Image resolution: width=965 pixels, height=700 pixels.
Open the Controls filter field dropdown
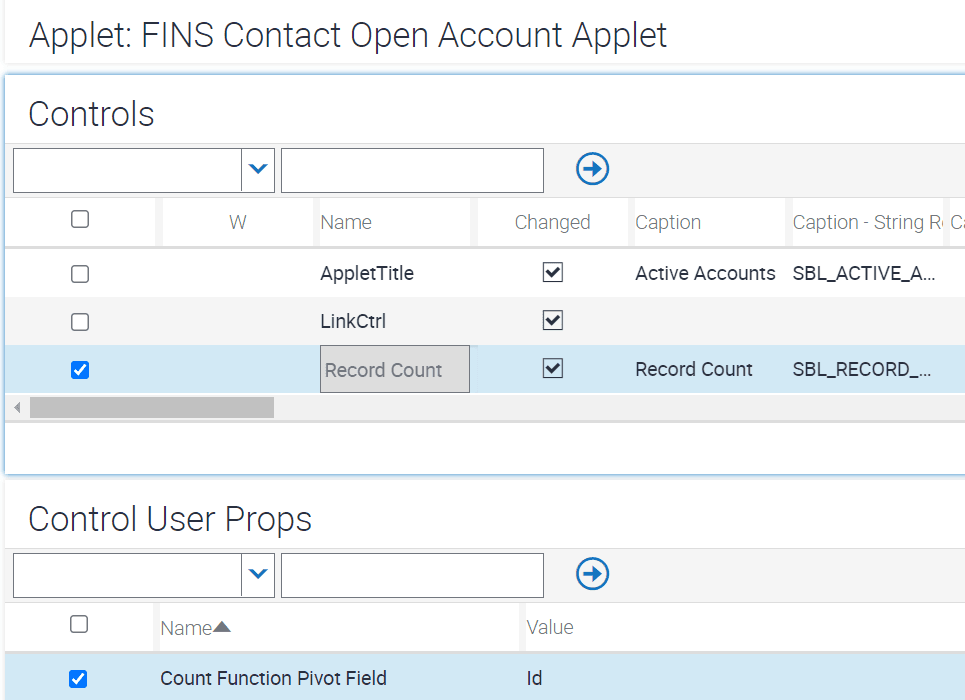pos(258,170)
